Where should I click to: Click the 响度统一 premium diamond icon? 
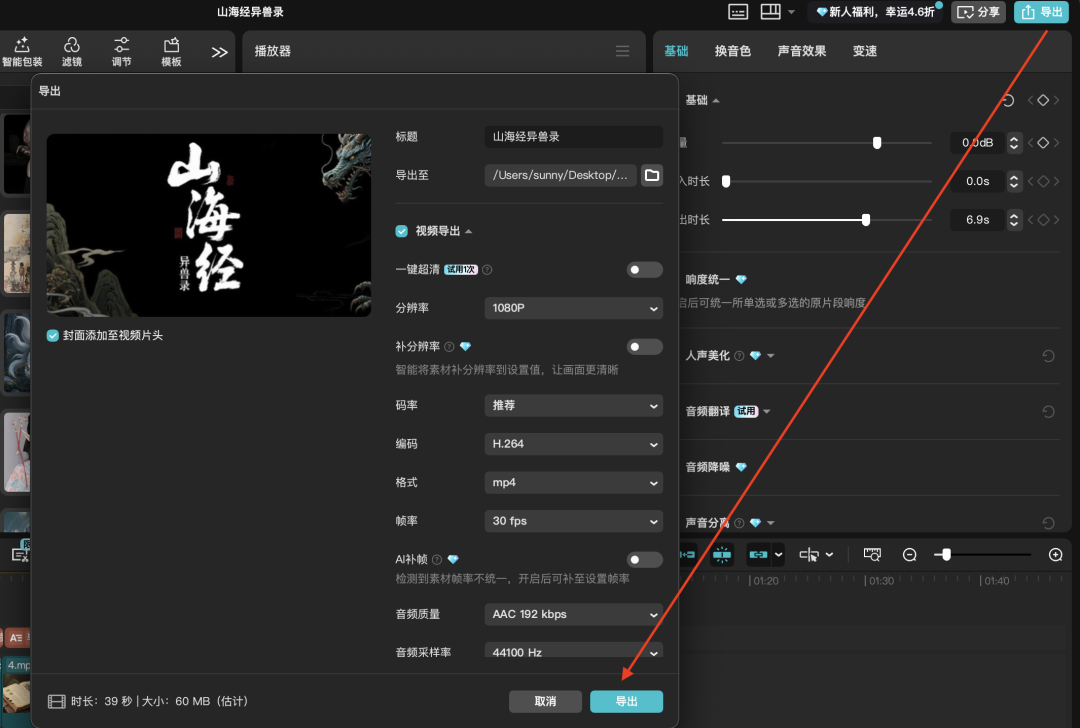[741, 280]
